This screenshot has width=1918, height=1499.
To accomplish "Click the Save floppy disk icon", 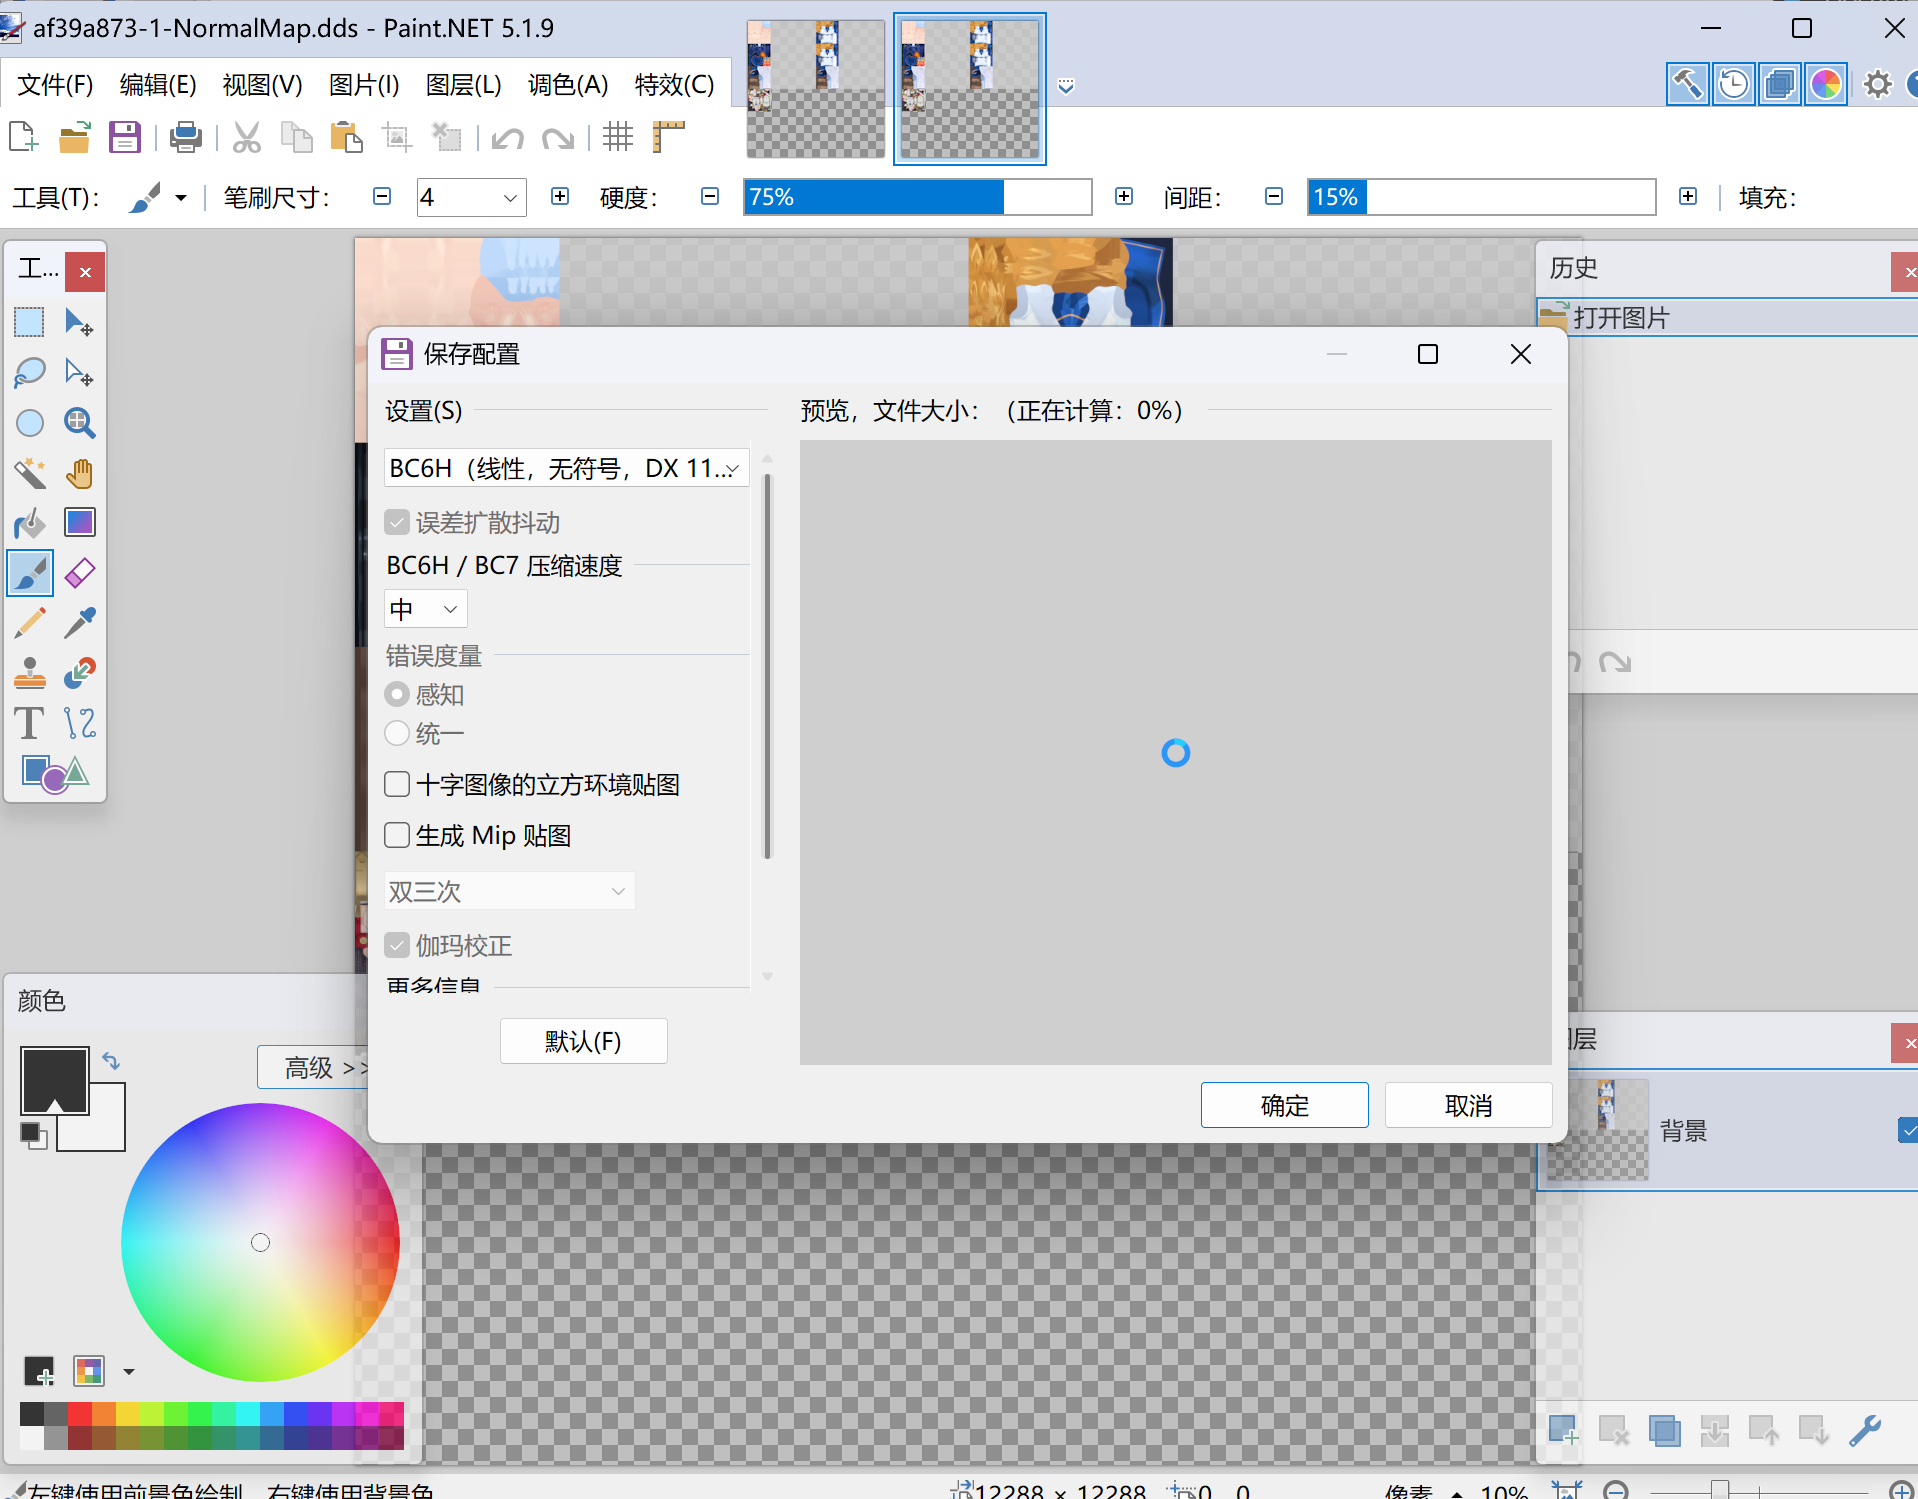I will [125, 137].
